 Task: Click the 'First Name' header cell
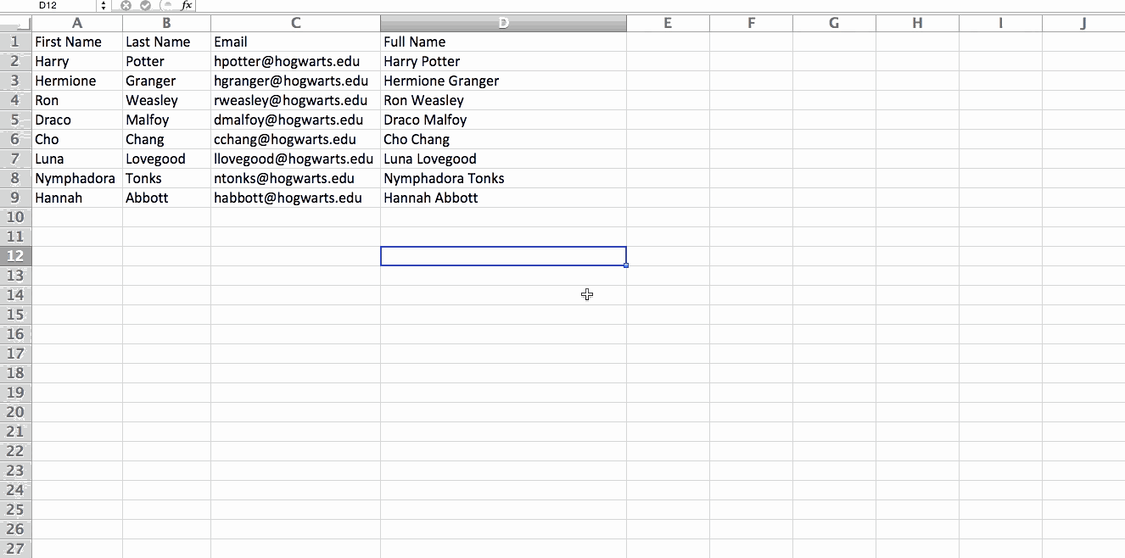[x=77, y=42]
